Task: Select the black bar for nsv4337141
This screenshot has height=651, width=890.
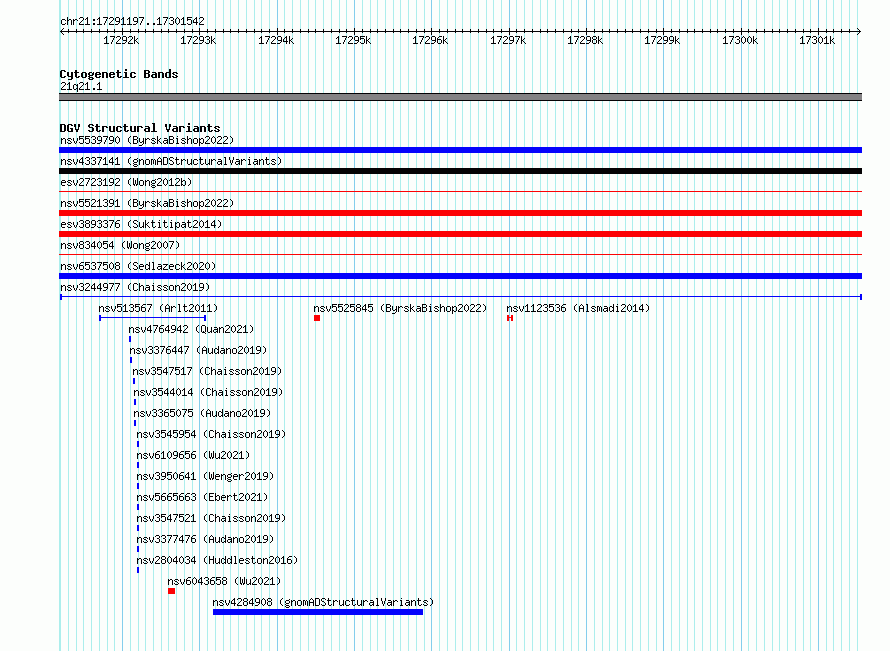Action: tap(460, 171)
